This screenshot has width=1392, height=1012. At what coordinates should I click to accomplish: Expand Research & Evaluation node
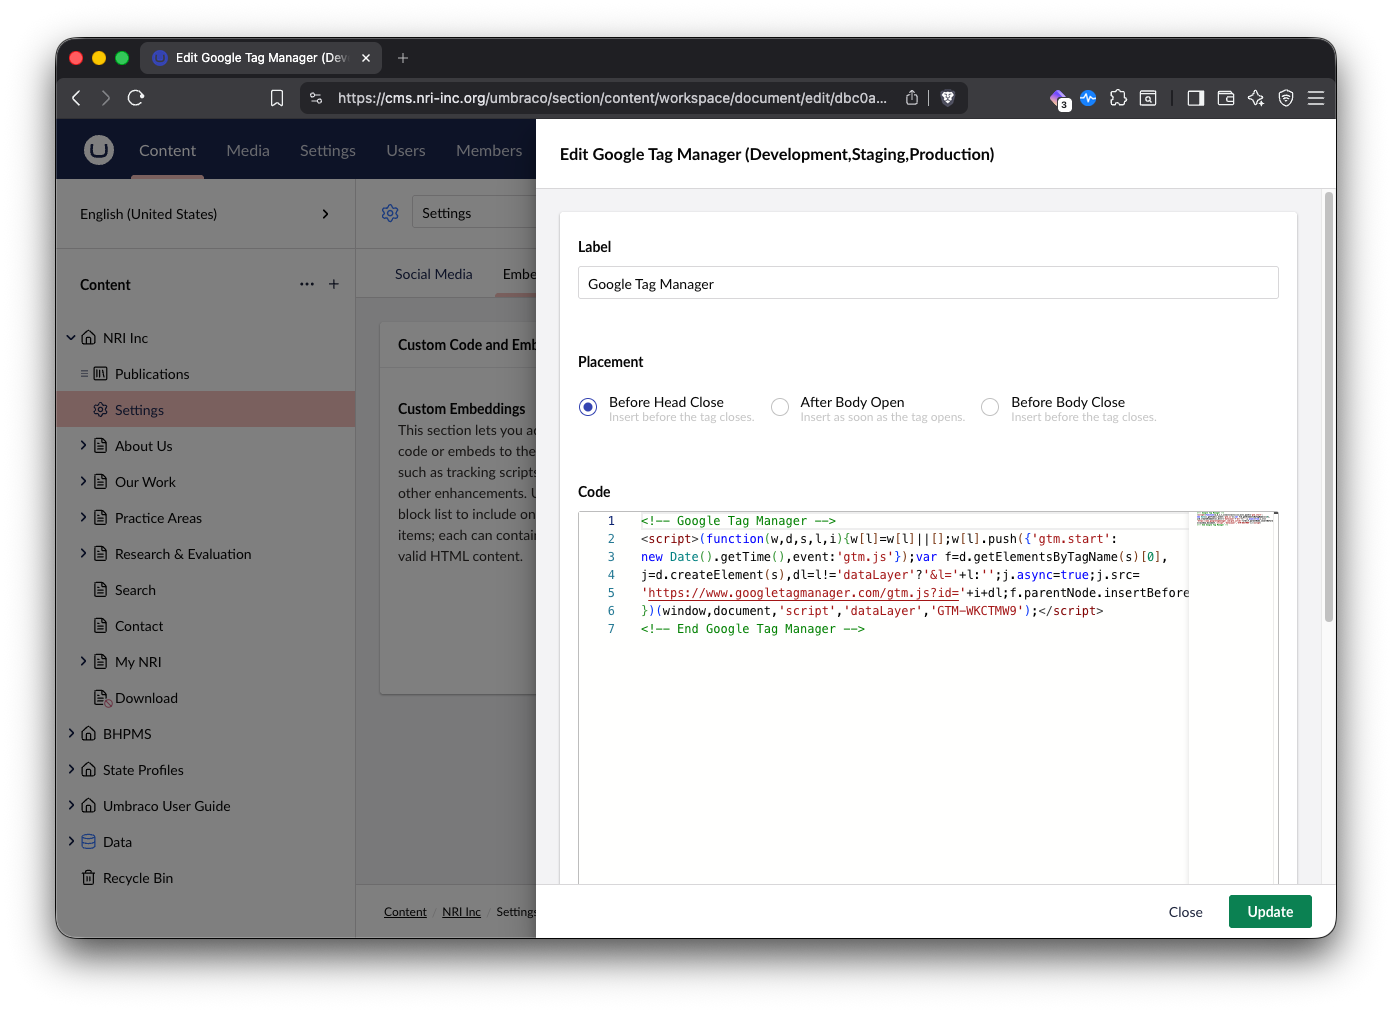83,554
